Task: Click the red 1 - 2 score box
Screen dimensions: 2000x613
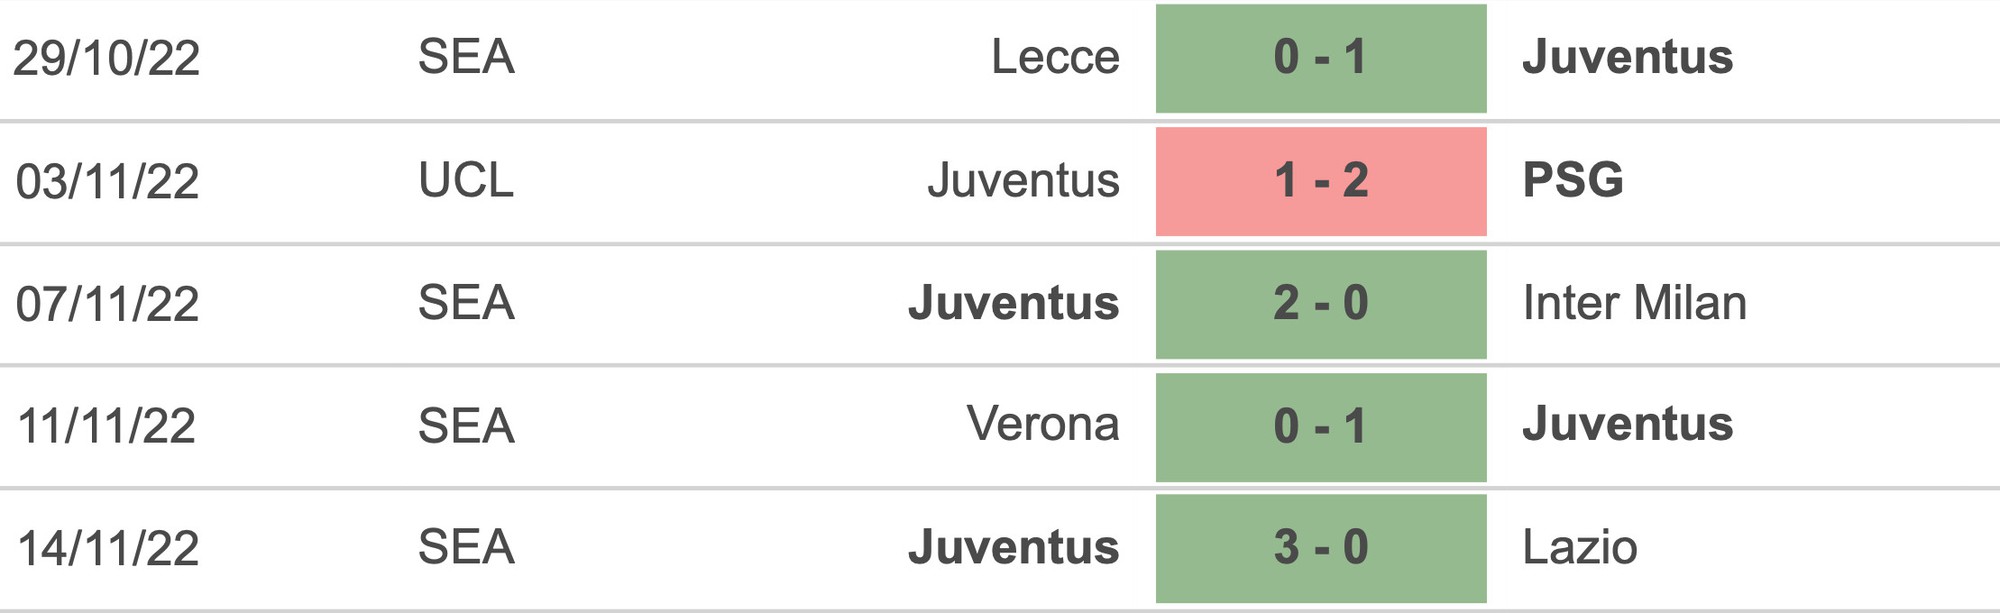Action: click(1321, 181)
